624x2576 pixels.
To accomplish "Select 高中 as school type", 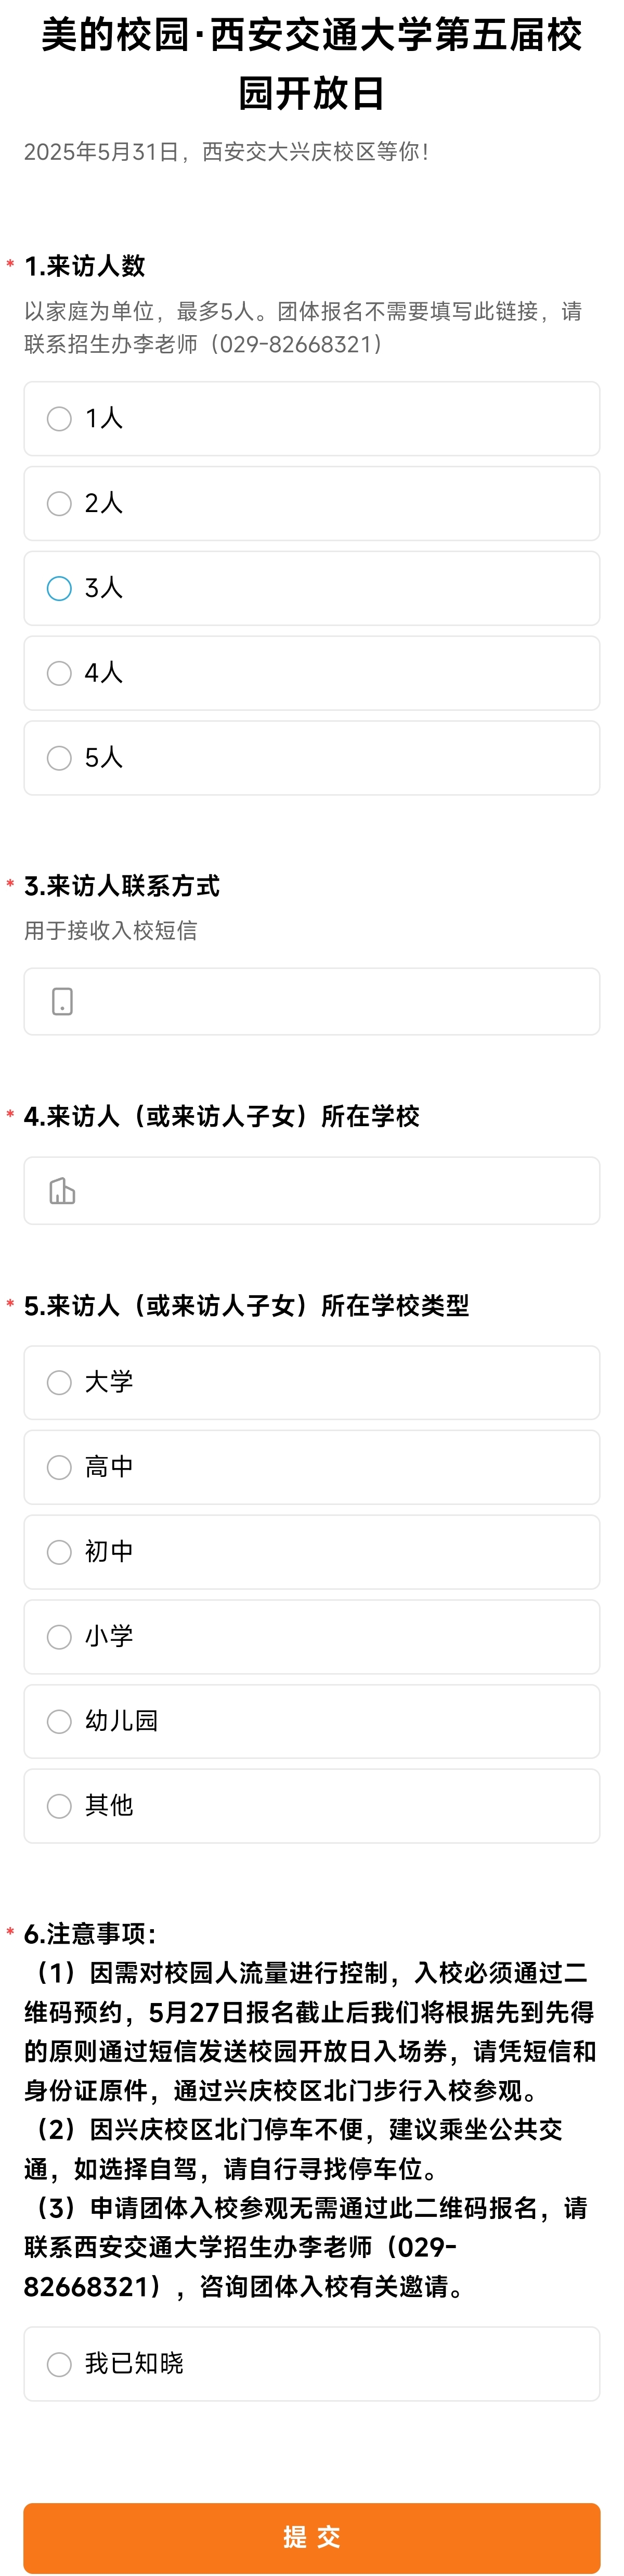I will click(x=312, y=1467).
